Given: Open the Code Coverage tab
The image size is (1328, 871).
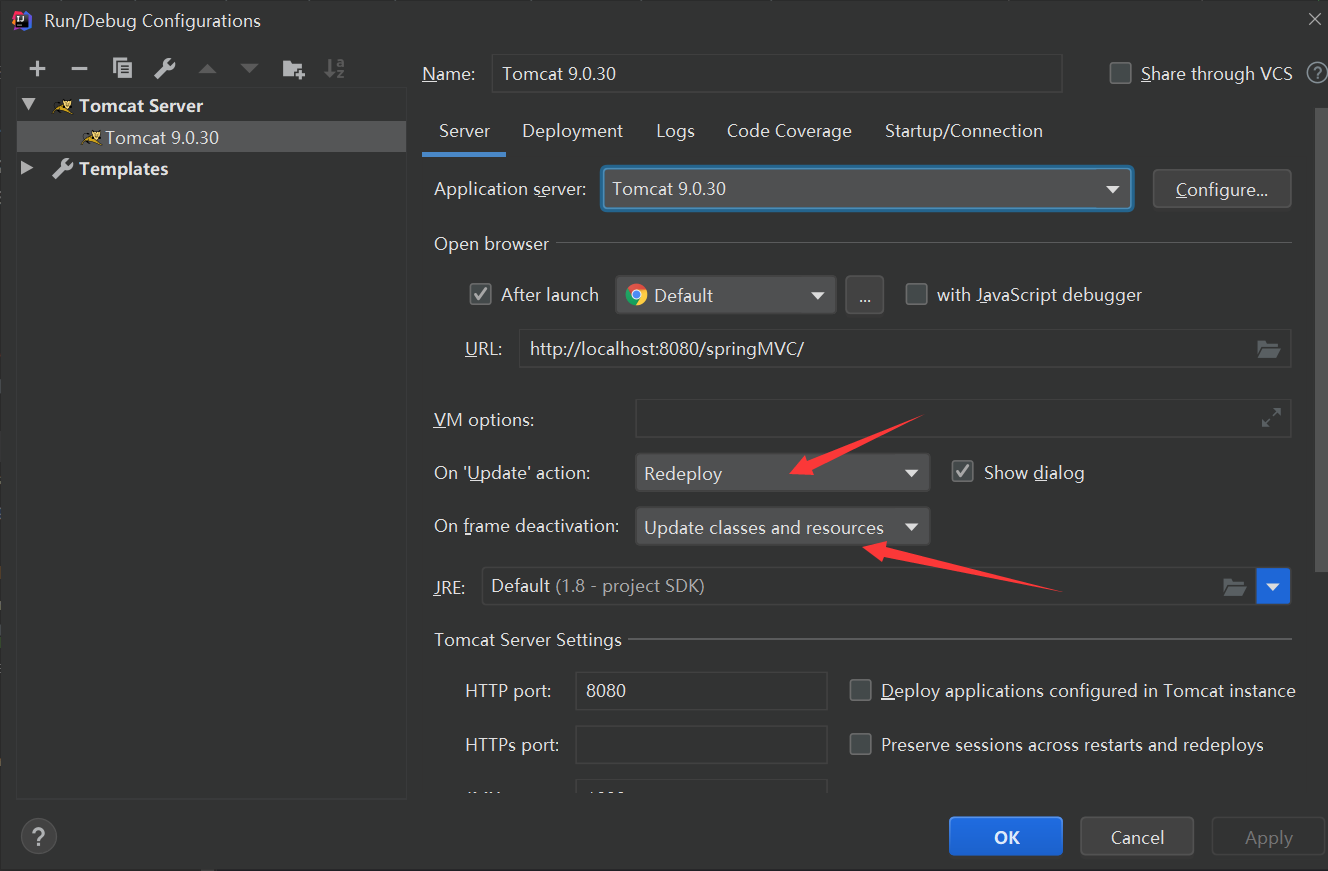Looking at the screenshot, I should [x=789, y=131].
